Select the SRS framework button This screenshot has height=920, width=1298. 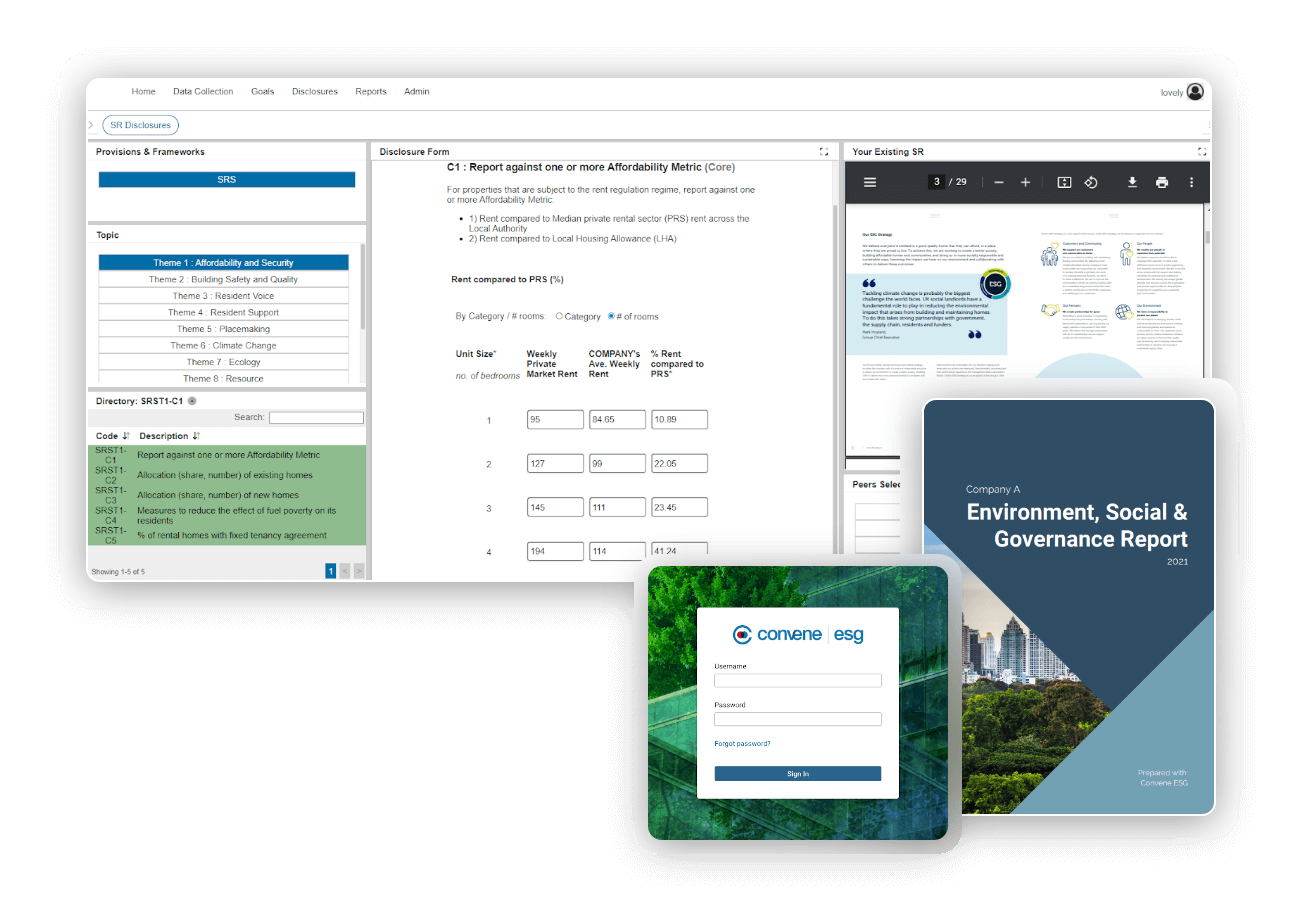pyautogui.click(x=227, y=180)
